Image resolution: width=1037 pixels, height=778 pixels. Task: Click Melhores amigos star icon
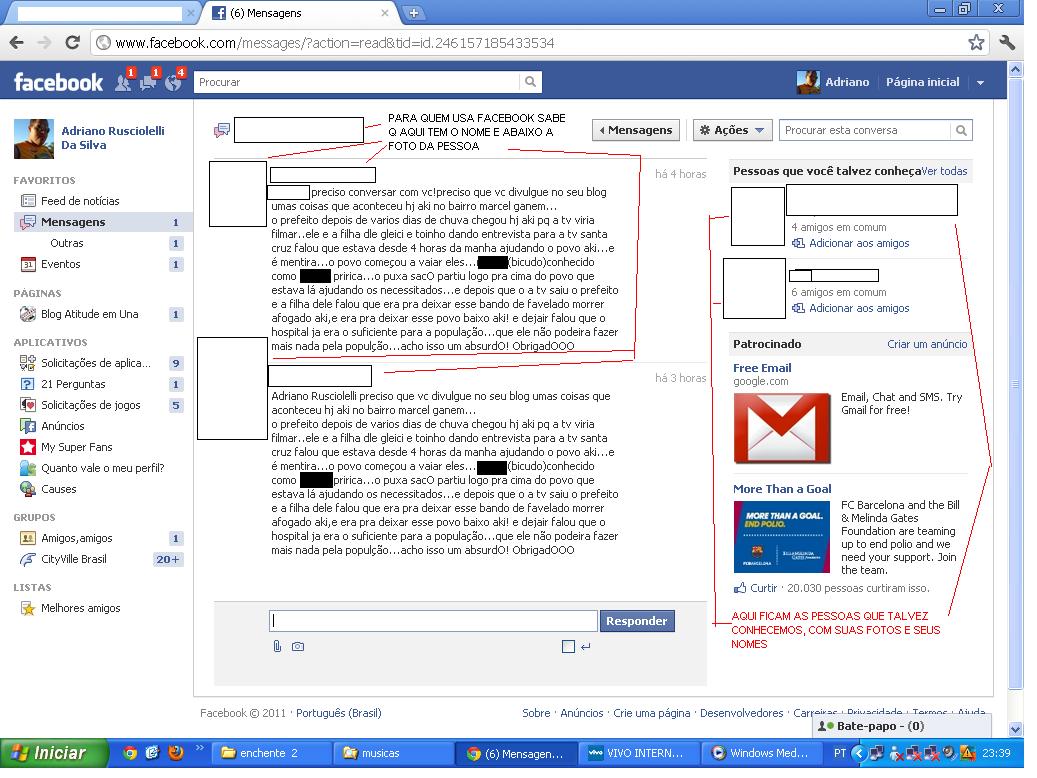click(28, 609)
